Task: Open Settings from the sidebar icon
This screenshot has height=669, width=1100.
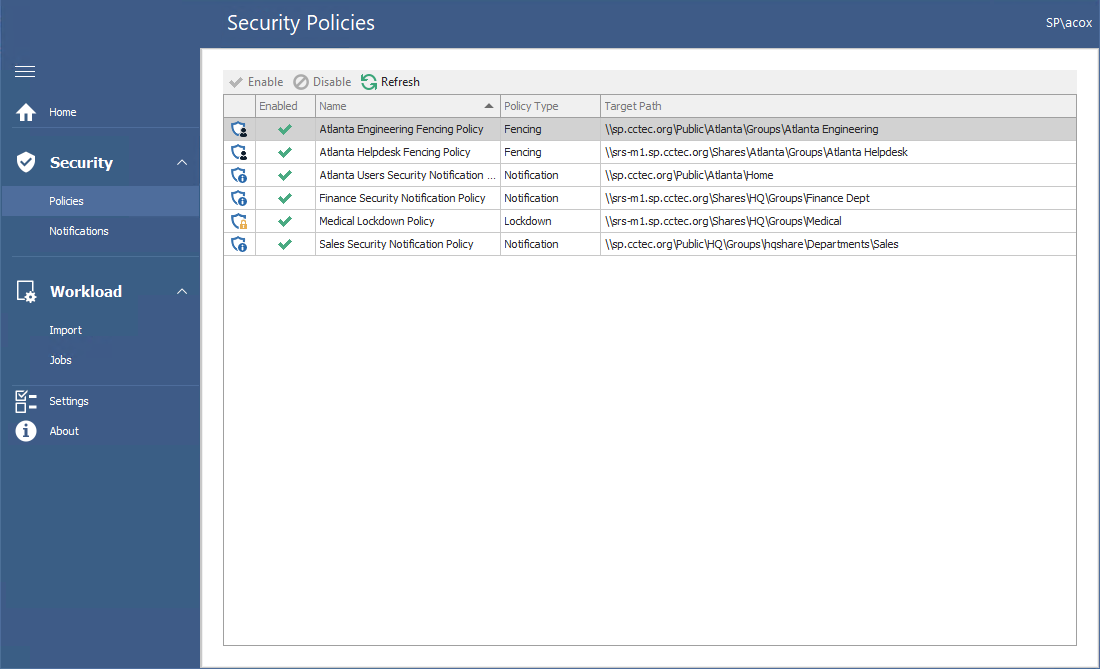Action: pyautogui.click(x=25, y=401)
